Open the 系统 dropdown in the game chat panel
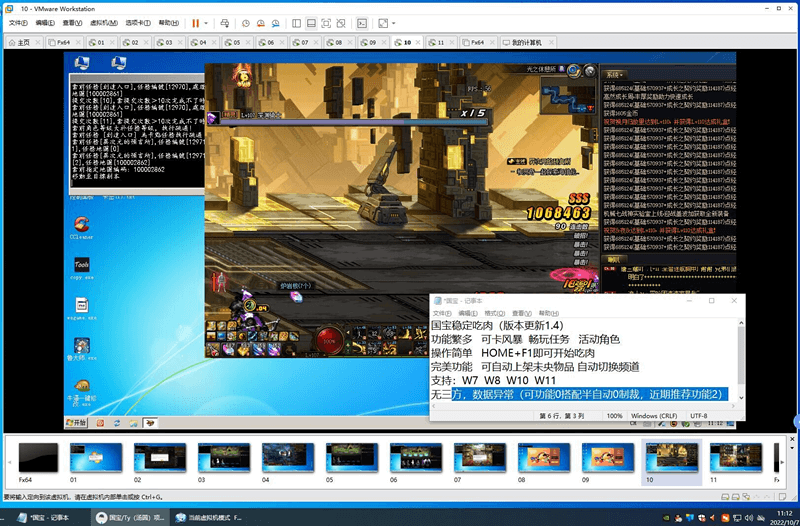The height and width of the screenshot is (526, 800). [615, 74]
